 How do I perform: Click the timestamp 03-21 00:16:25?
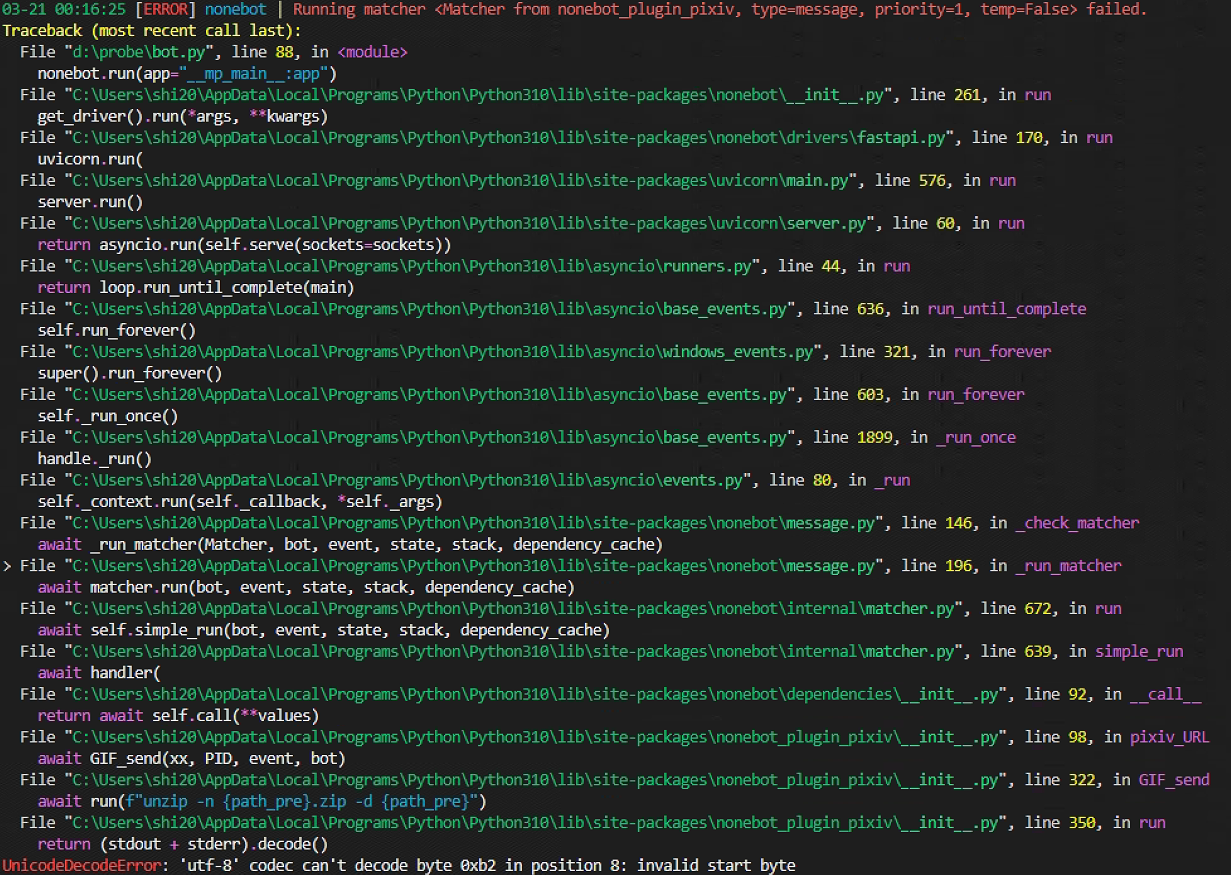pos(65,9)
